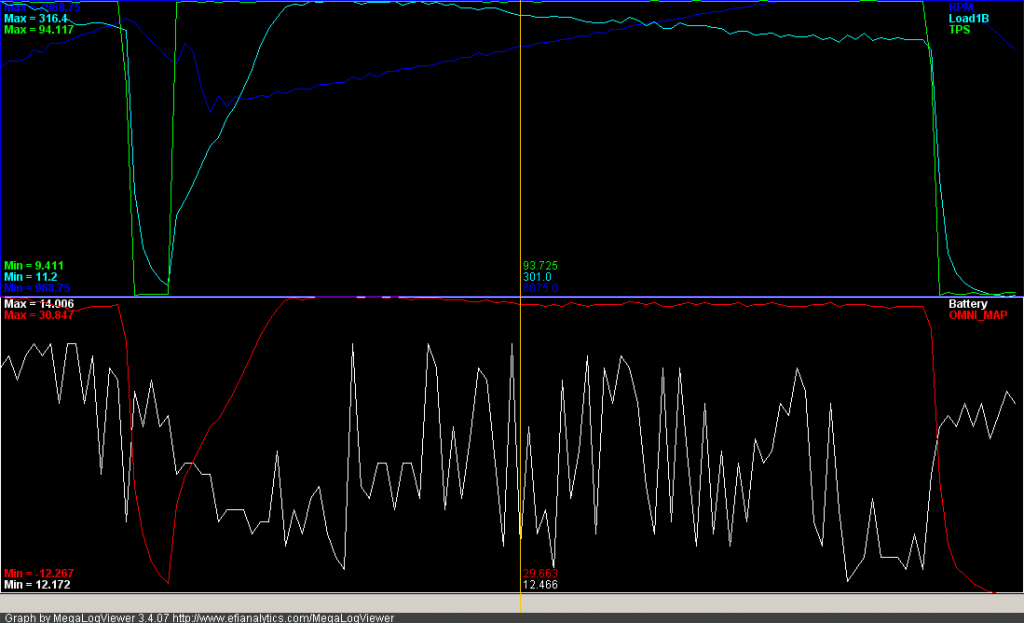Click cursor value 301.0 for Load1B
Image resolution: width=1024 pixels, height=623 pixels.
pyautogui.click(x=537, y=276)
